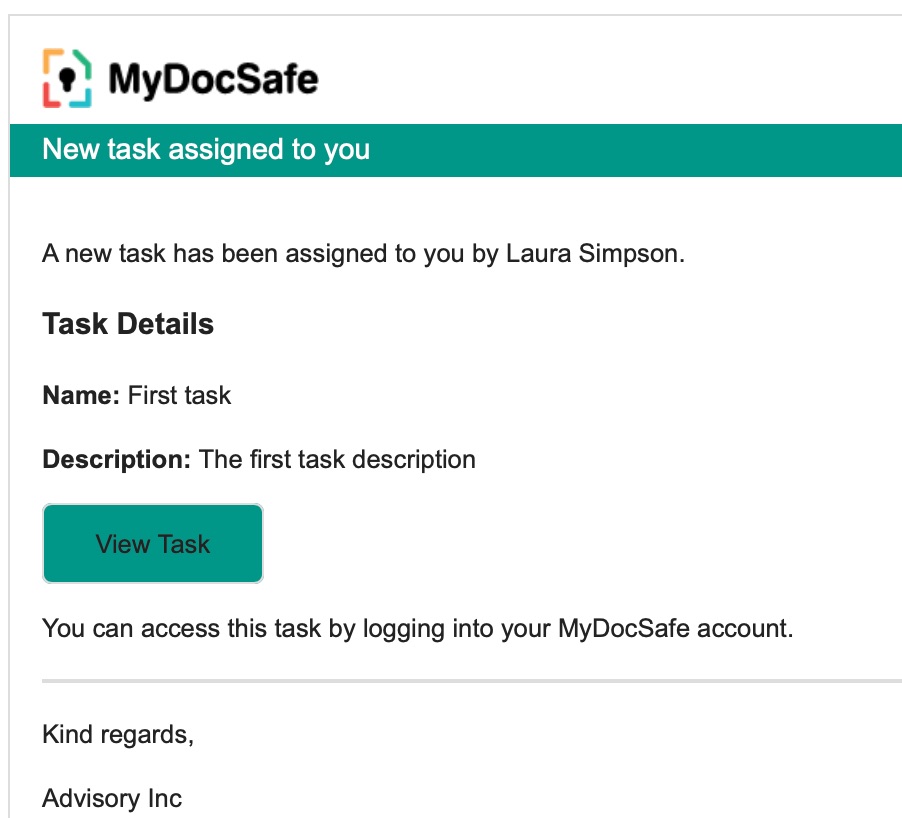Open the task using the teal button

pyautogui.click(x=152, y=543)
